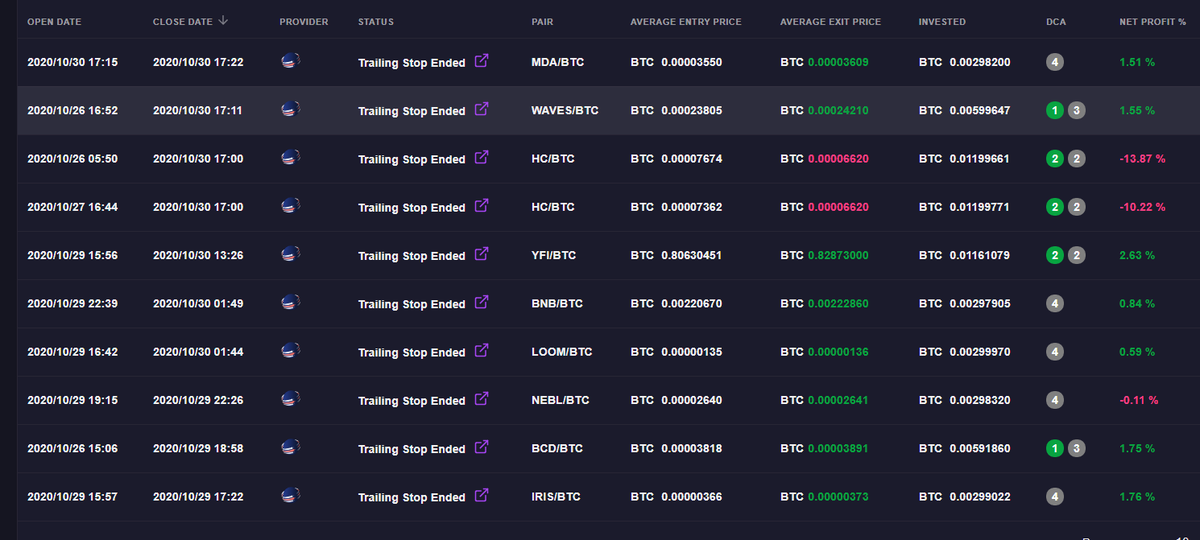Viewport: 1200px width, 540px height.
Task: Sort by Pair column header
Action: [544, 21]
